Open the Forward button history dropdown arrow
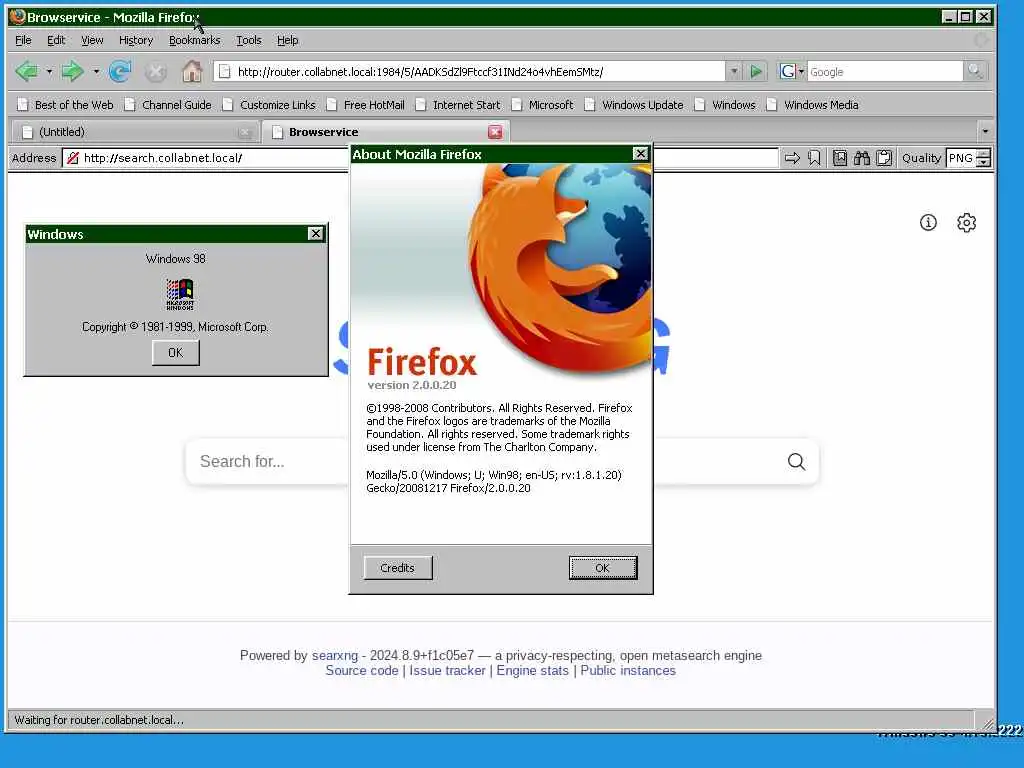Screen dimensions: 1024x768 (x=96, y=71)
